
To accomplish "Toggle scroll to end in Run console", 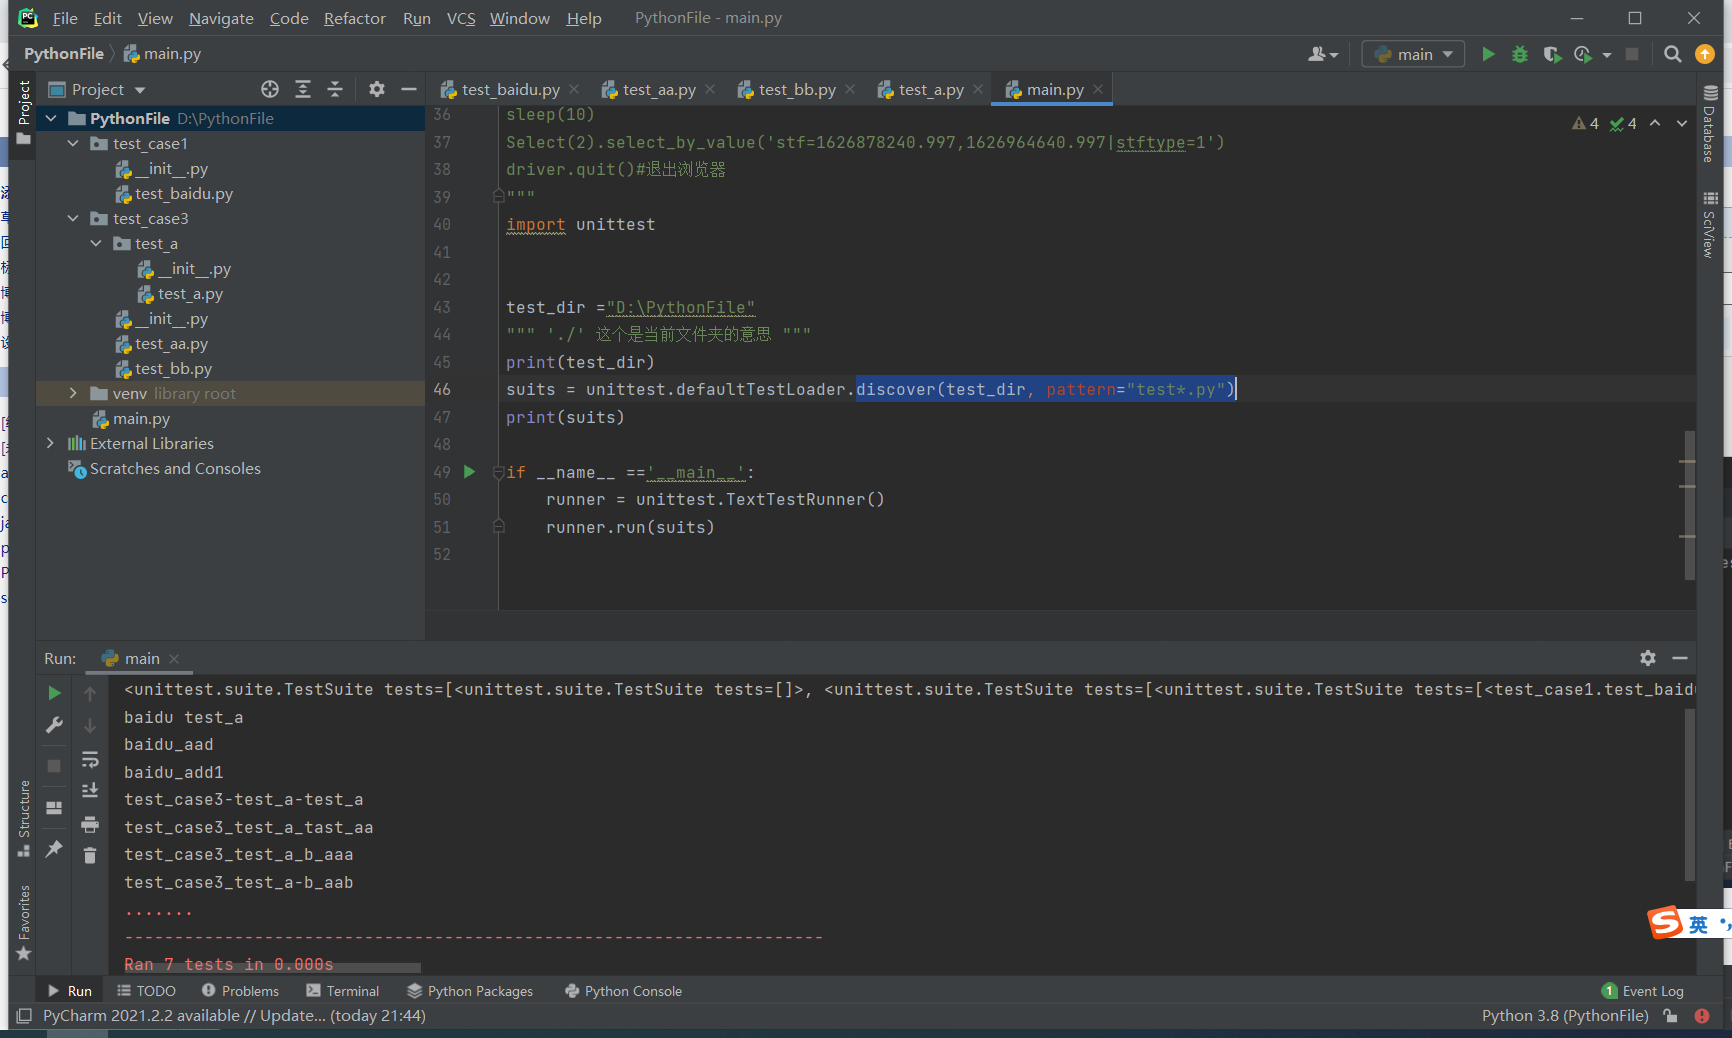I will pyautogui.click(x=90, y=791).
